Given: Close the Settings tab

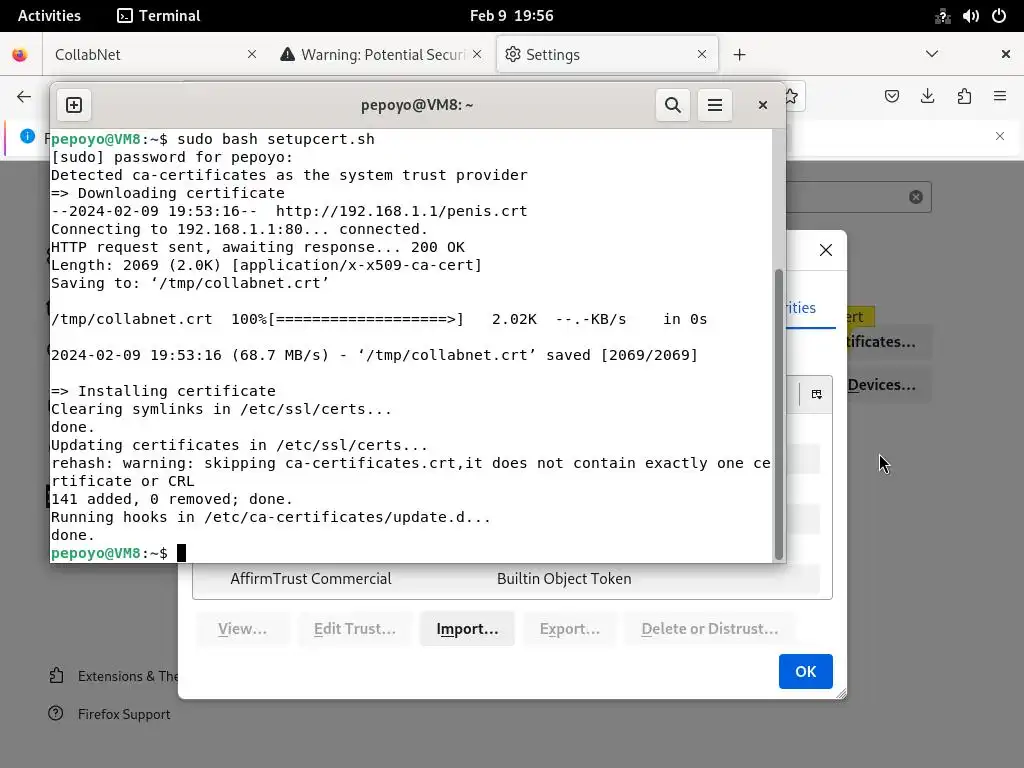Looking at the screenshot, I should (x=702, y=55).
